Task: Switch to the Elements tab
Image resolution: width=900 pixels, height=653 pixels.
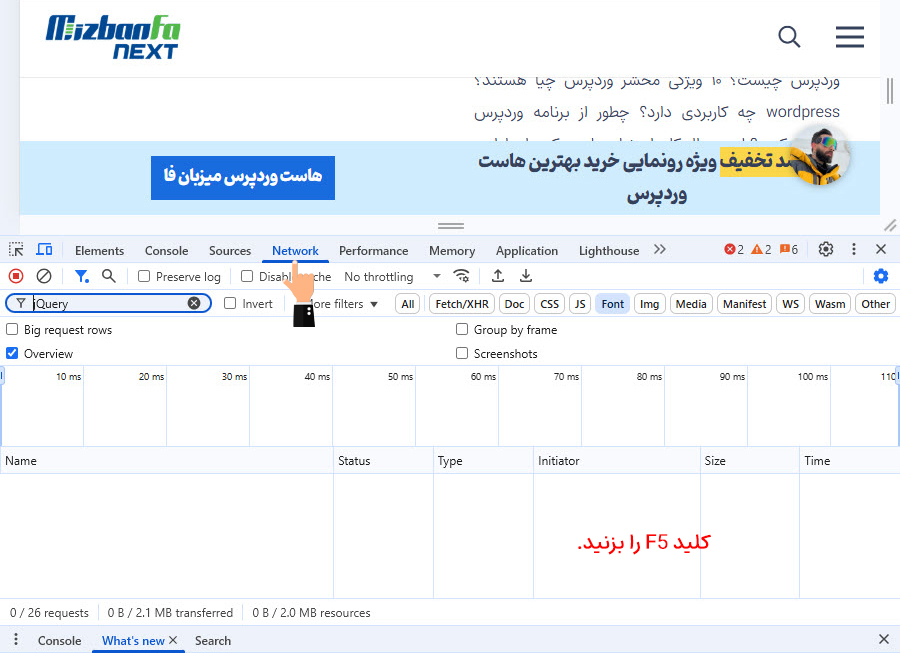Action: coord(99,251)
